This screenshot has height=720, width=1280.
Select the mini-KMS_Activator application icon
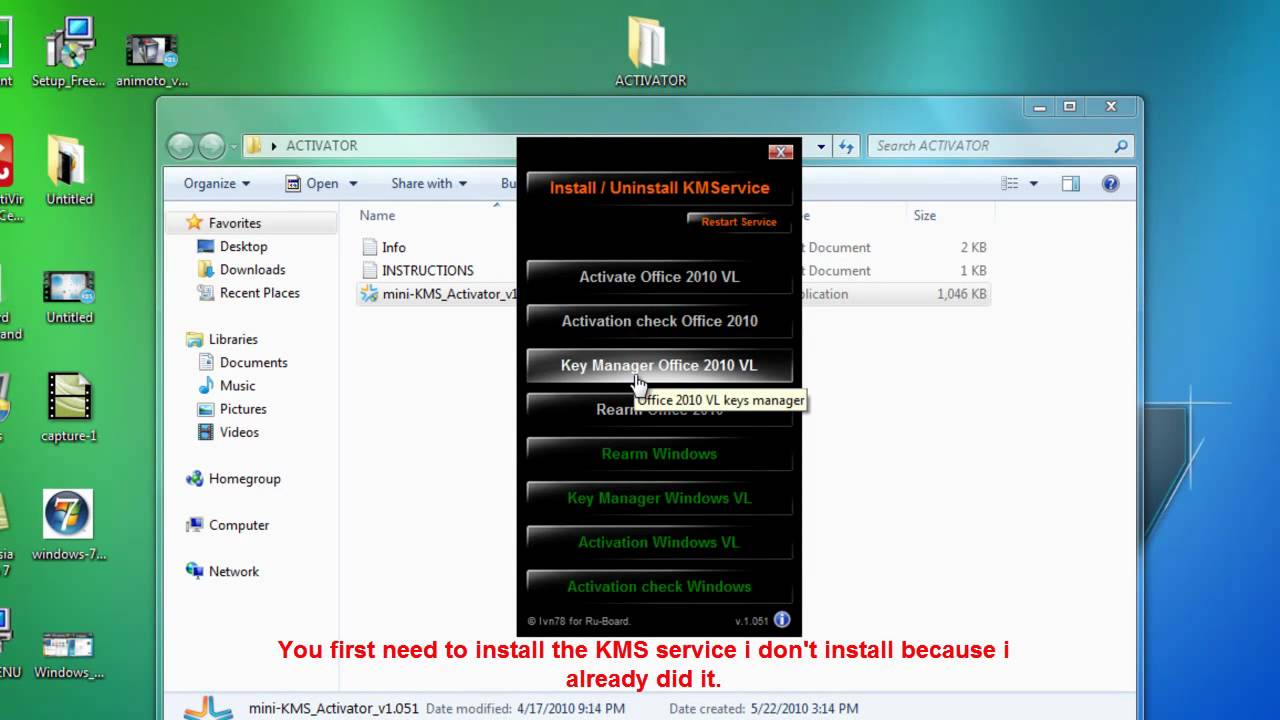pos(368,294)
